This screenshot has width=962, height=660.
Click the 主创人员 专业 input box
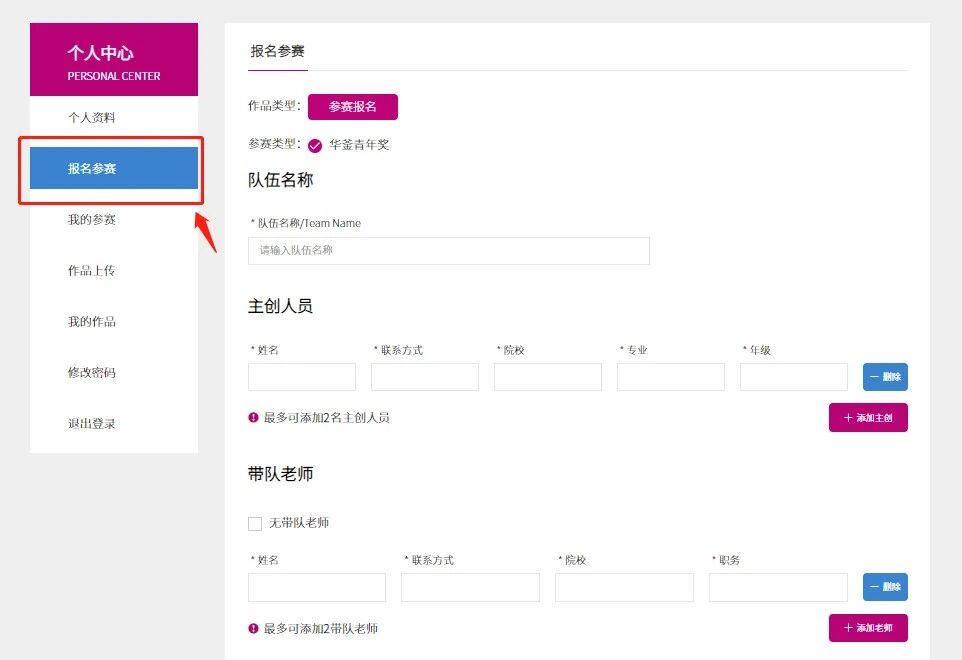coord(670,377)
